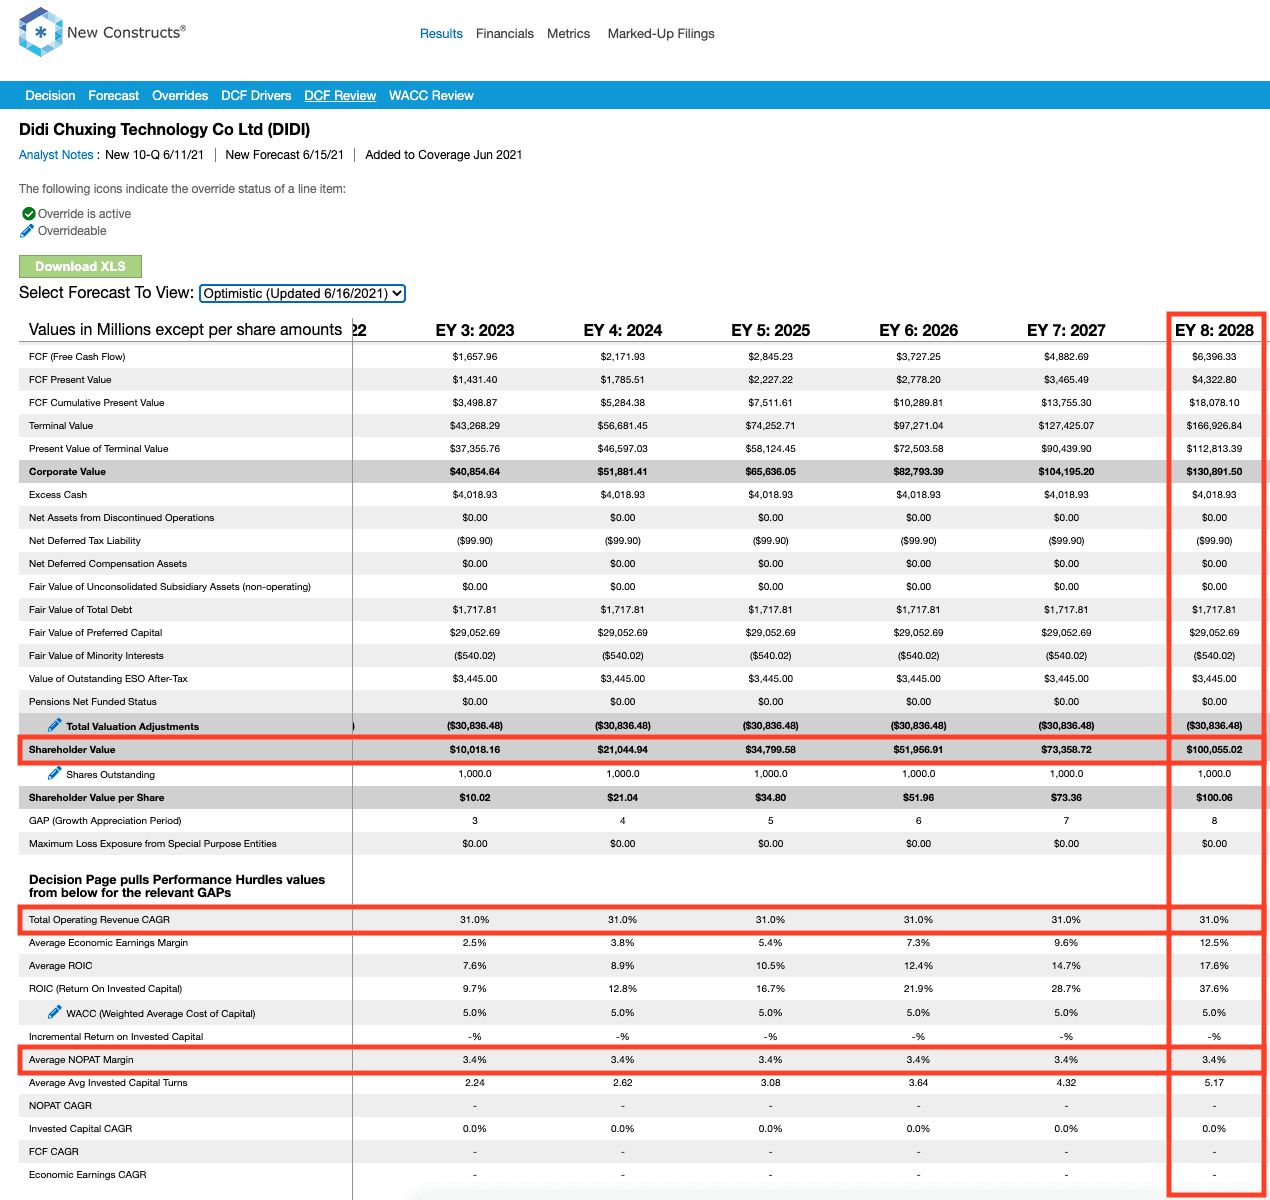The image size is (1270, 1200).
Task: Click the EY 6: 2026 column header
Action: pos(919,330)
